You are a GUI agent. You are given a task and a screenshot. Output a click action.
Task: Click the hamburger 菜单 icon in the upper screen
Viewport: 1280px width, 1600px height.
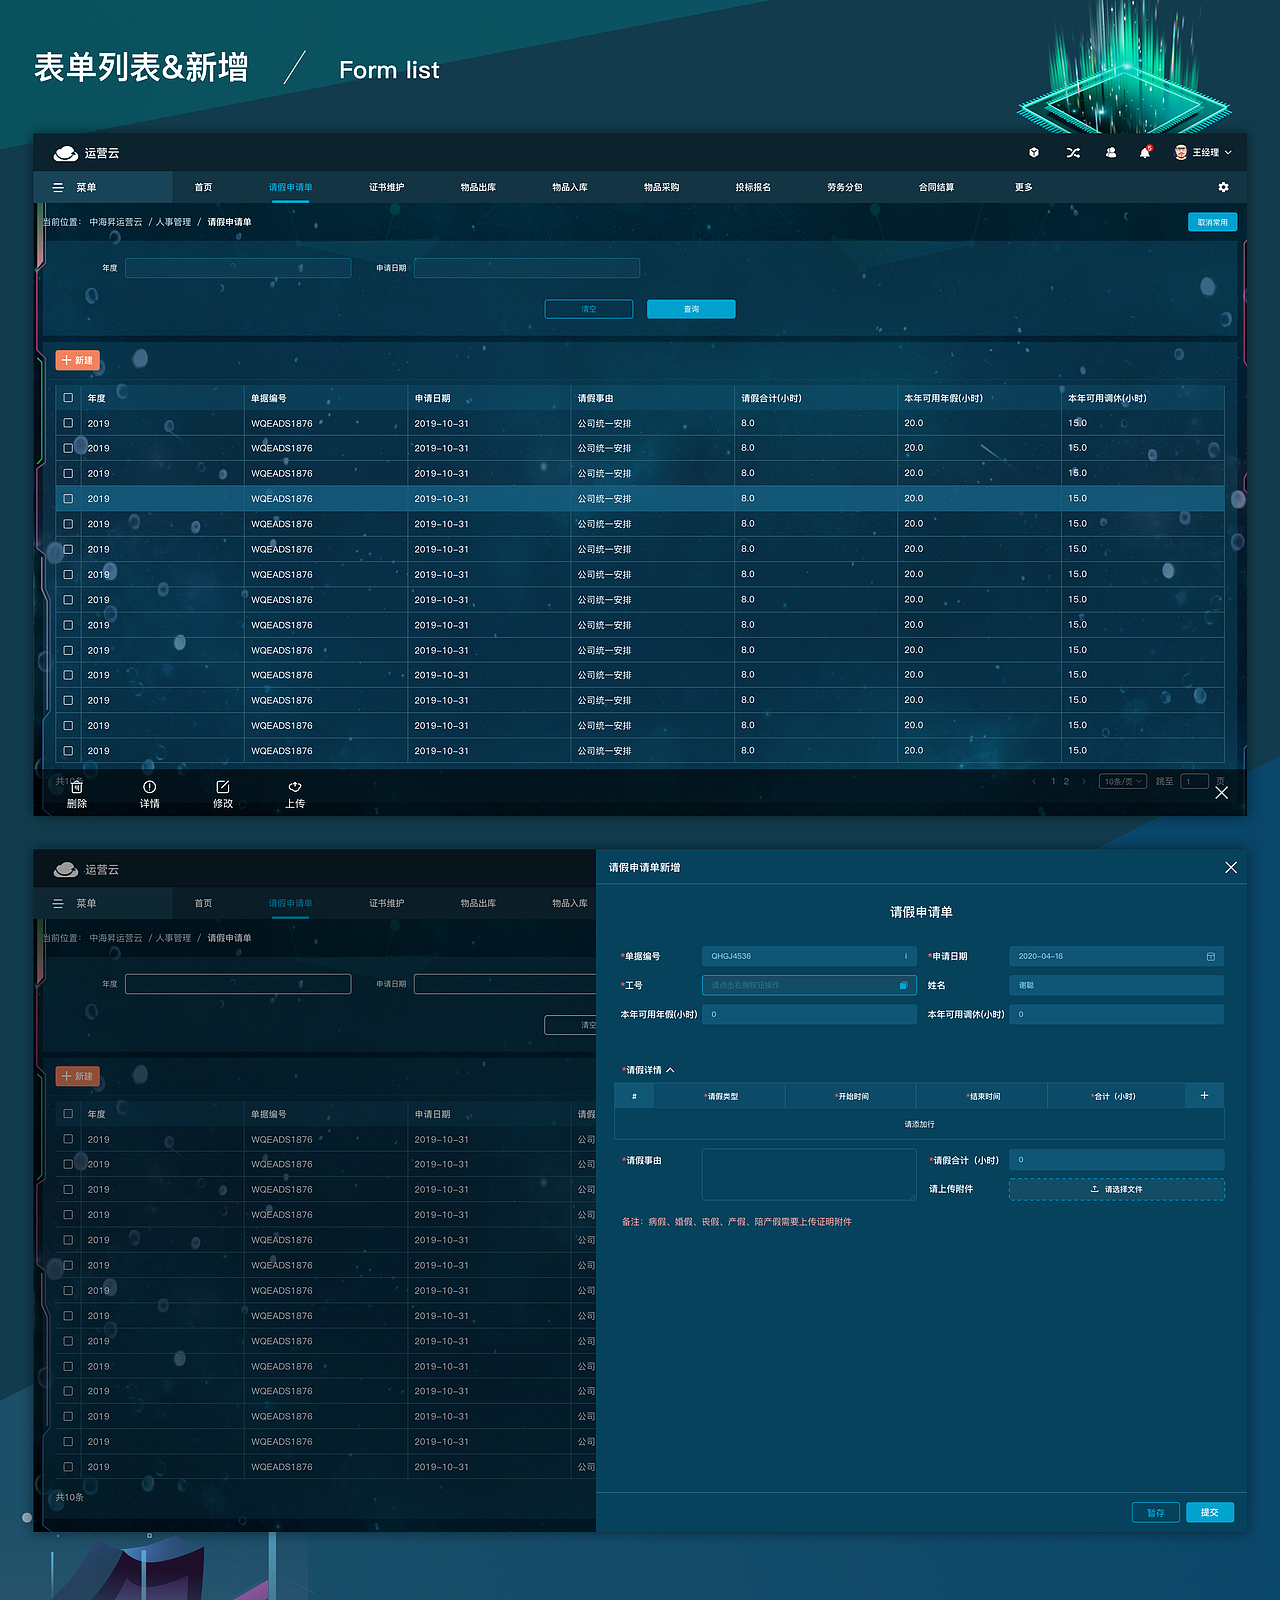(x=58, y=187)
